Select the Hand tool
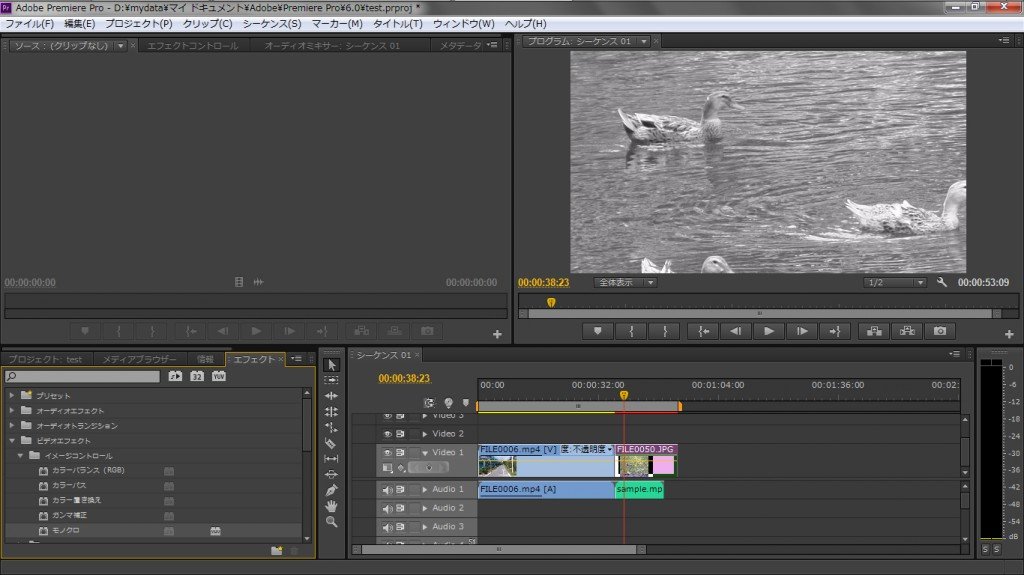Screen dimensions: 1024x575 (x=332, y=506)
